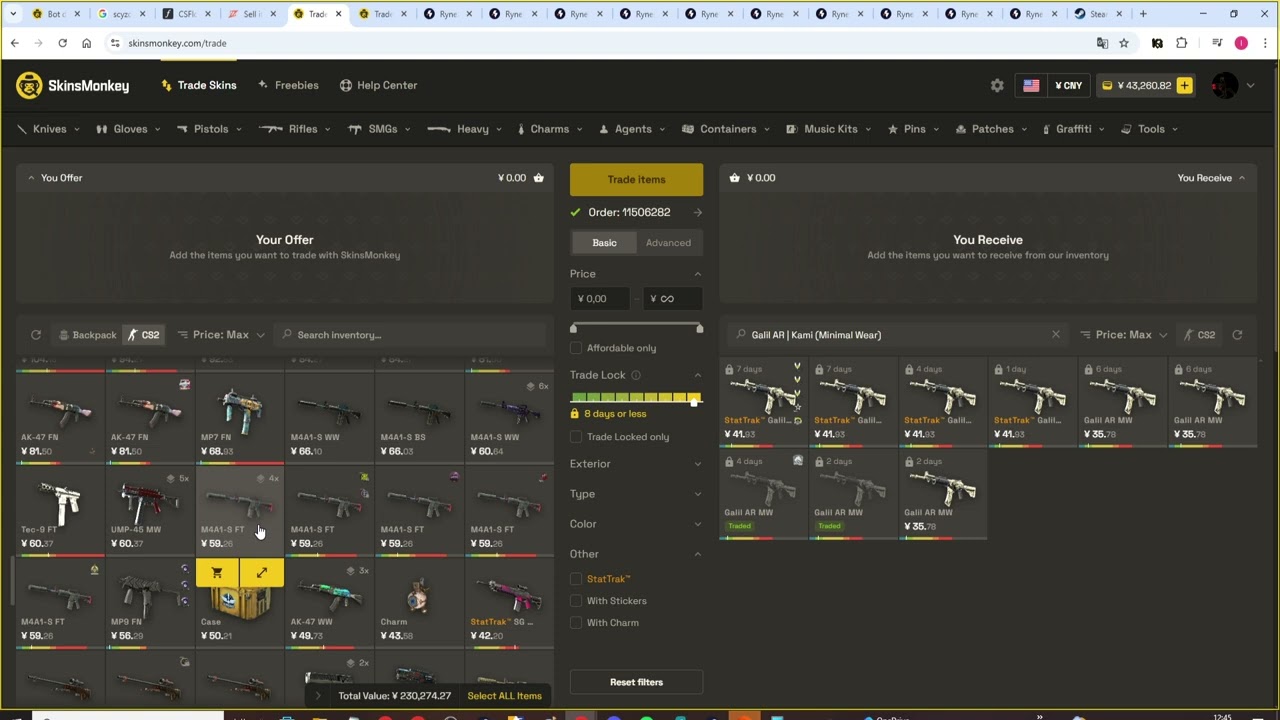Image resolution: width=1280 pixels, height=720 pixels.
Task: Open the Help Center link
Action: [378, 85]
